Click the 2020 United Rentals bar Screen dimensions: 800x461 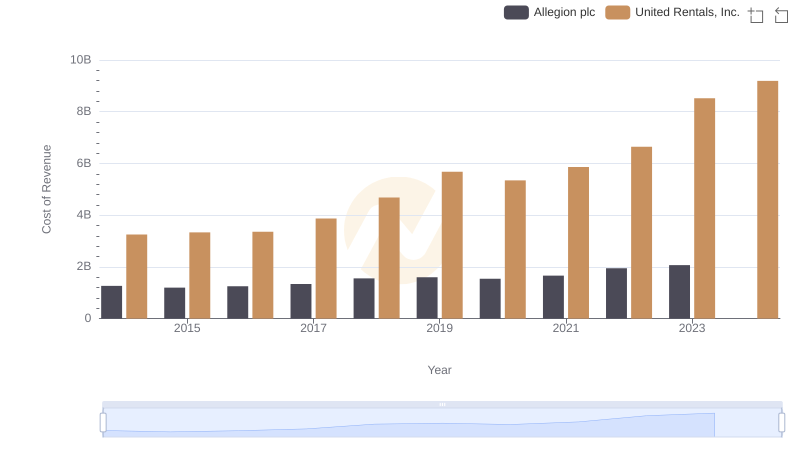pyautogui.click(x=515, y=249)
